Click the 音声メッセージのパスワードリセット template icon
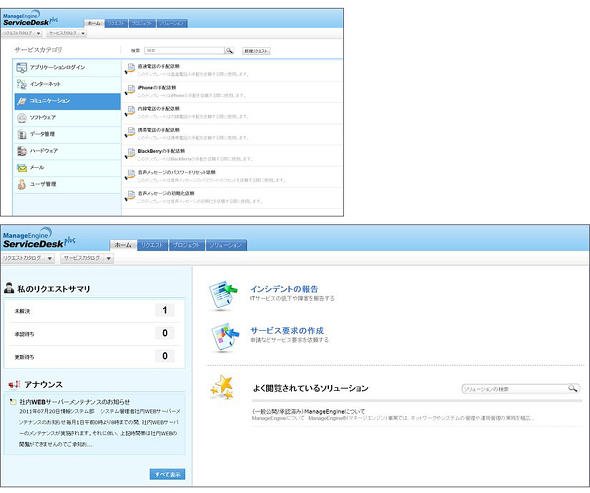Screen dimensions: 590x493 point(130,174)
